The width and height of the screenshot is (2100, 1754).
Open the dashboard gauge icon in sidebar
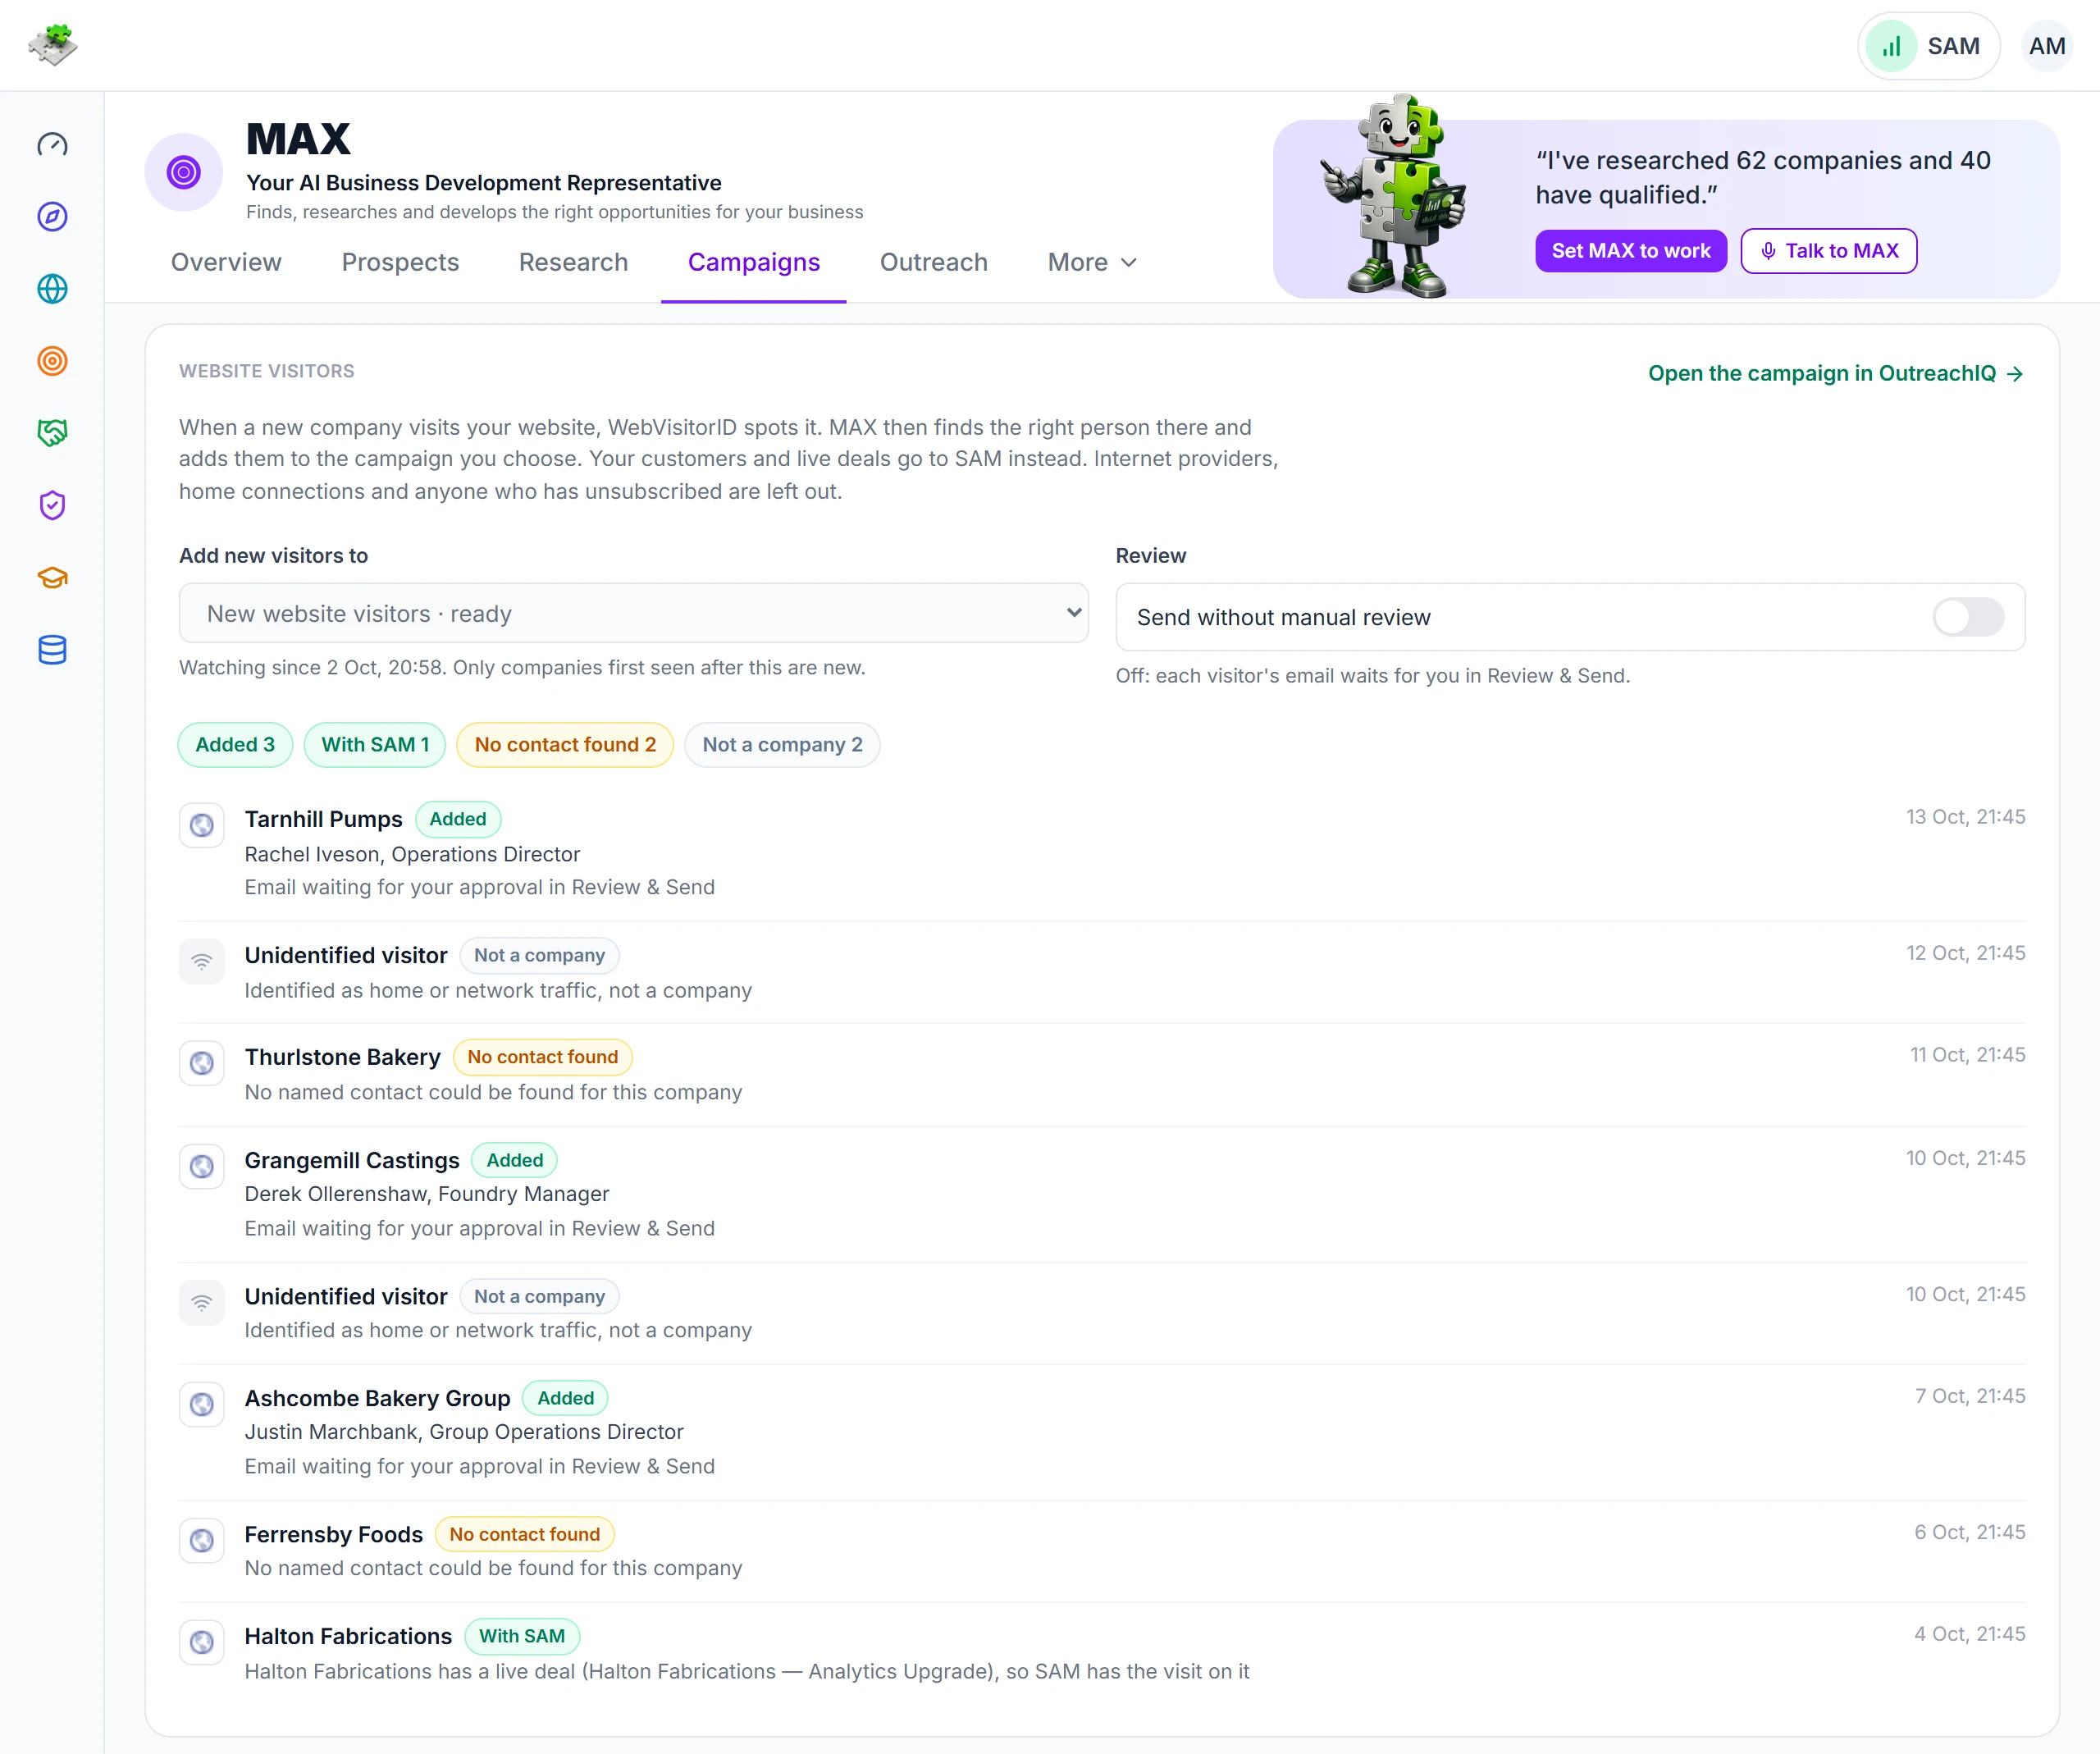(52, 145)
